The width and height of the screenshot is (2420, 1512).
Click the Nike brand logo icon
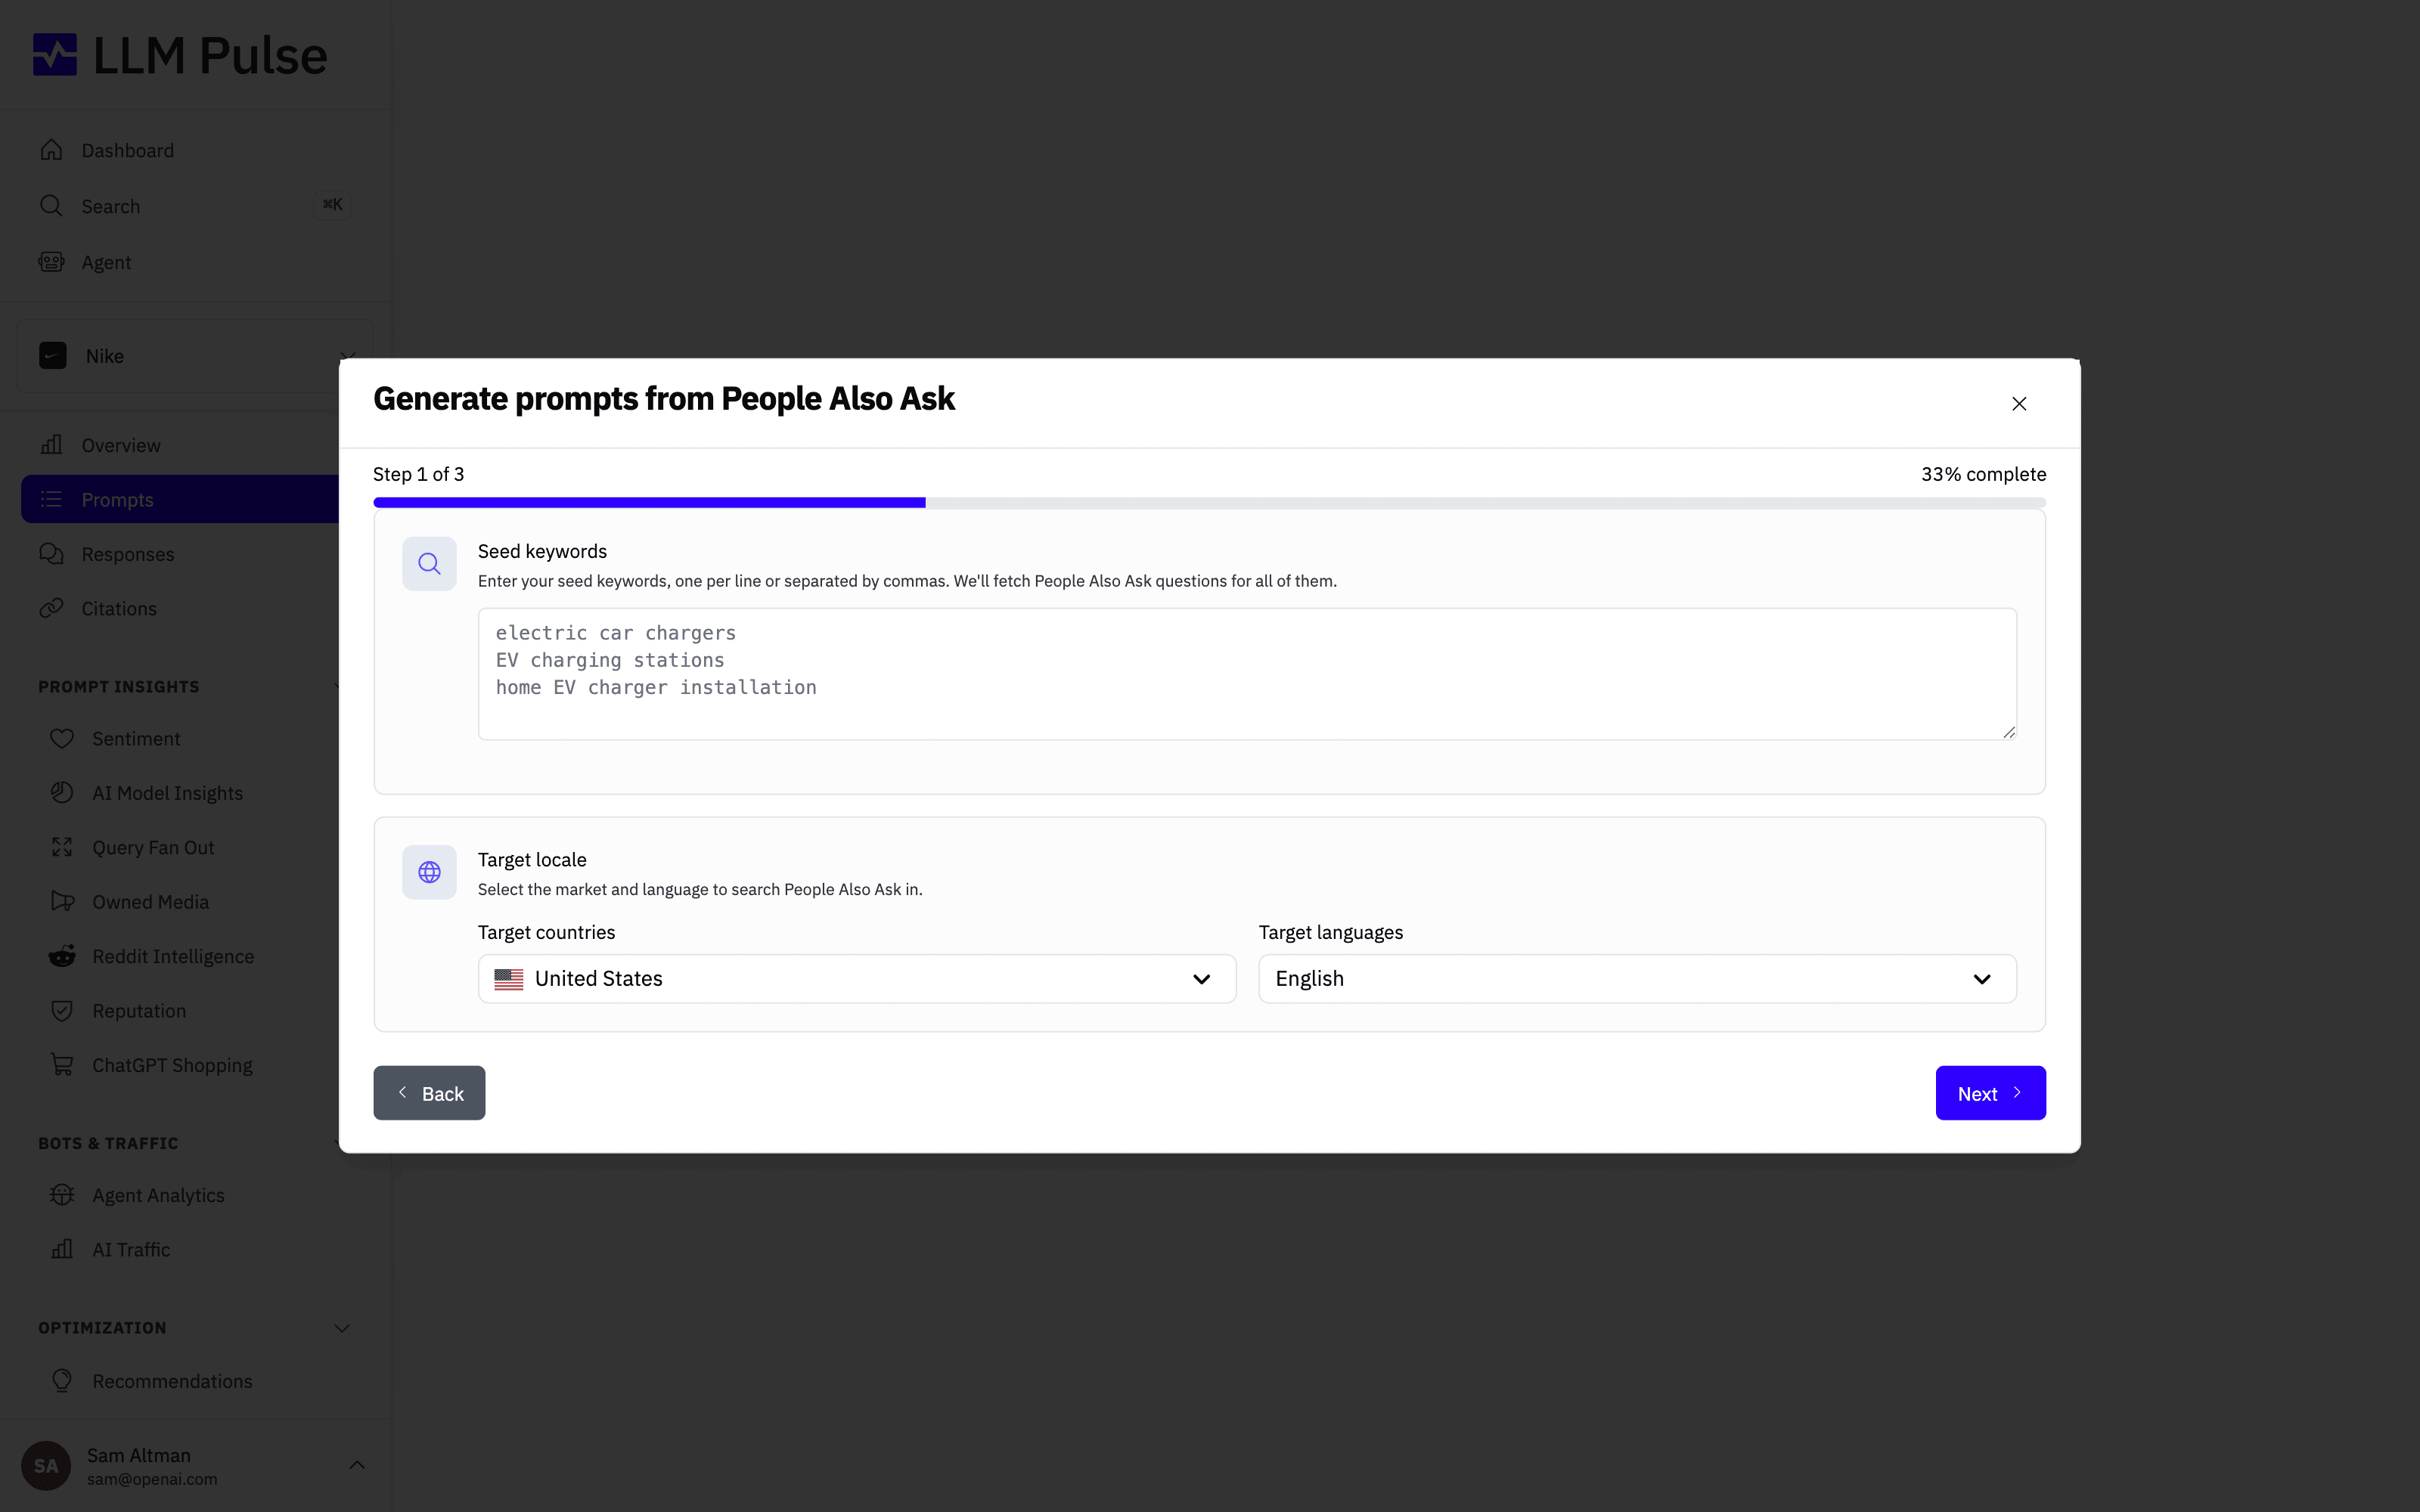pyautogui.click(x=53, y=356)
